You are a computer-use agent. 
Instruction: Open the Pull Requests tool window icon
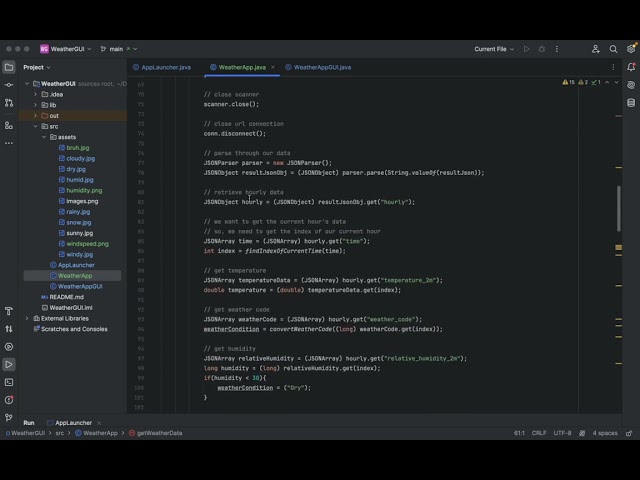coord(9,103)
